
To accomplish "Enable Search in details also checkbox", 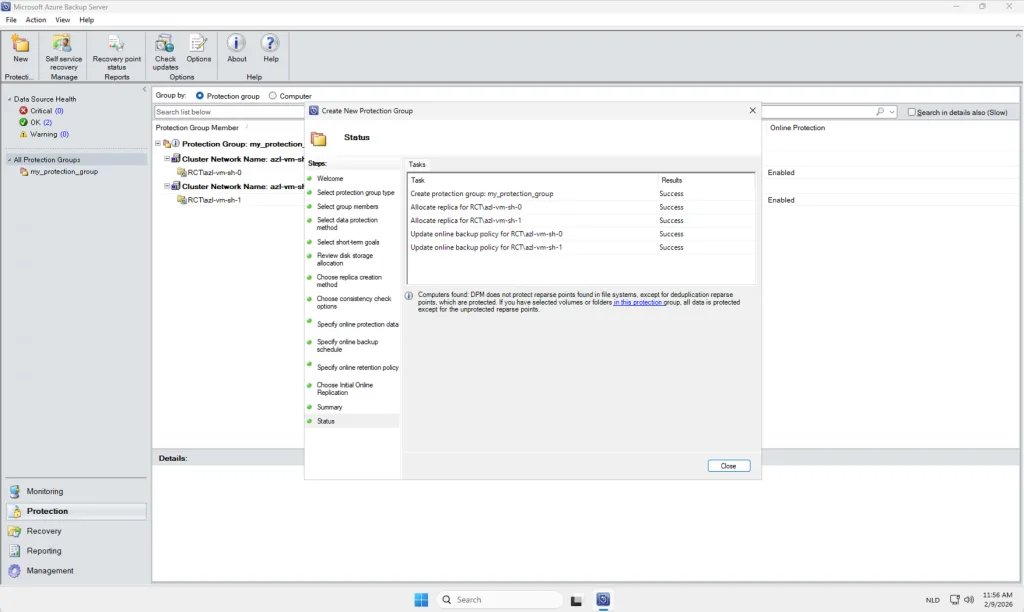I will [912, 112].
